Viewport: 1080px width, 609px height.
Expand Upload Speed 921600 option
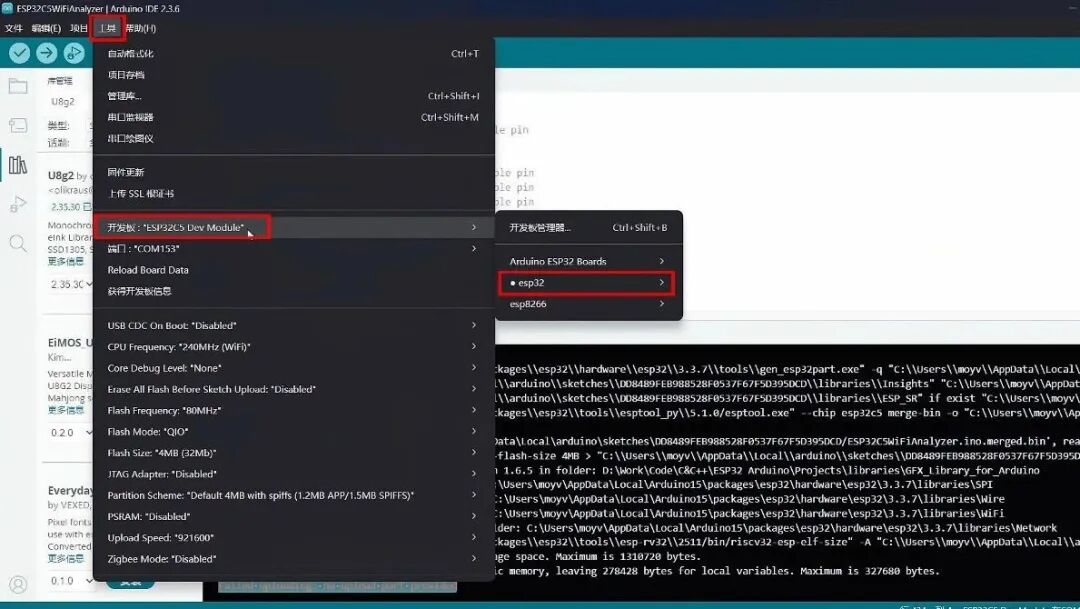[x=293, y=538]
